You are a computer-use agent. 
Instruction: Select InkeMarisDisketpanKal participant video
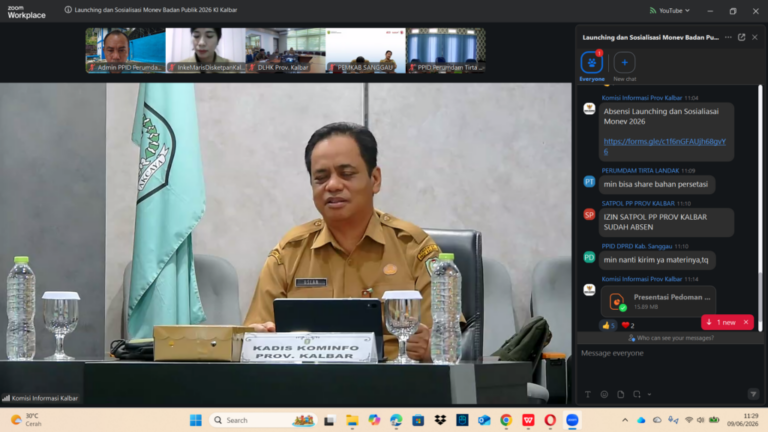(205, 50)
